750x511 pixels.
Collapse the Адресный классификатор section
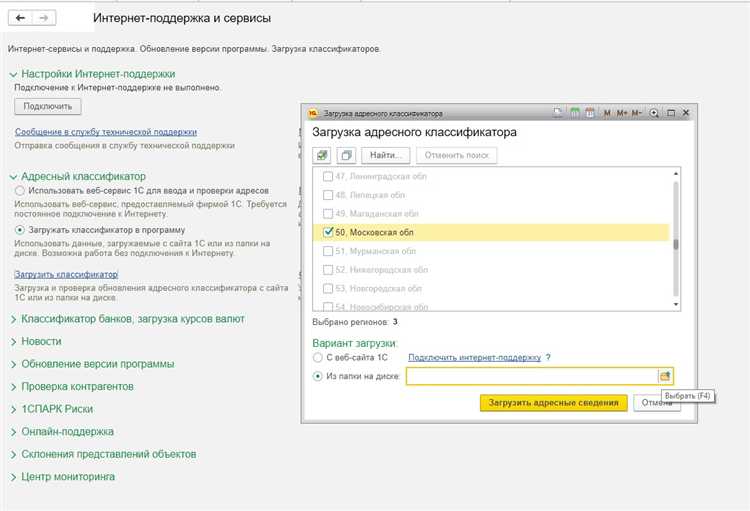coord(13,177)
